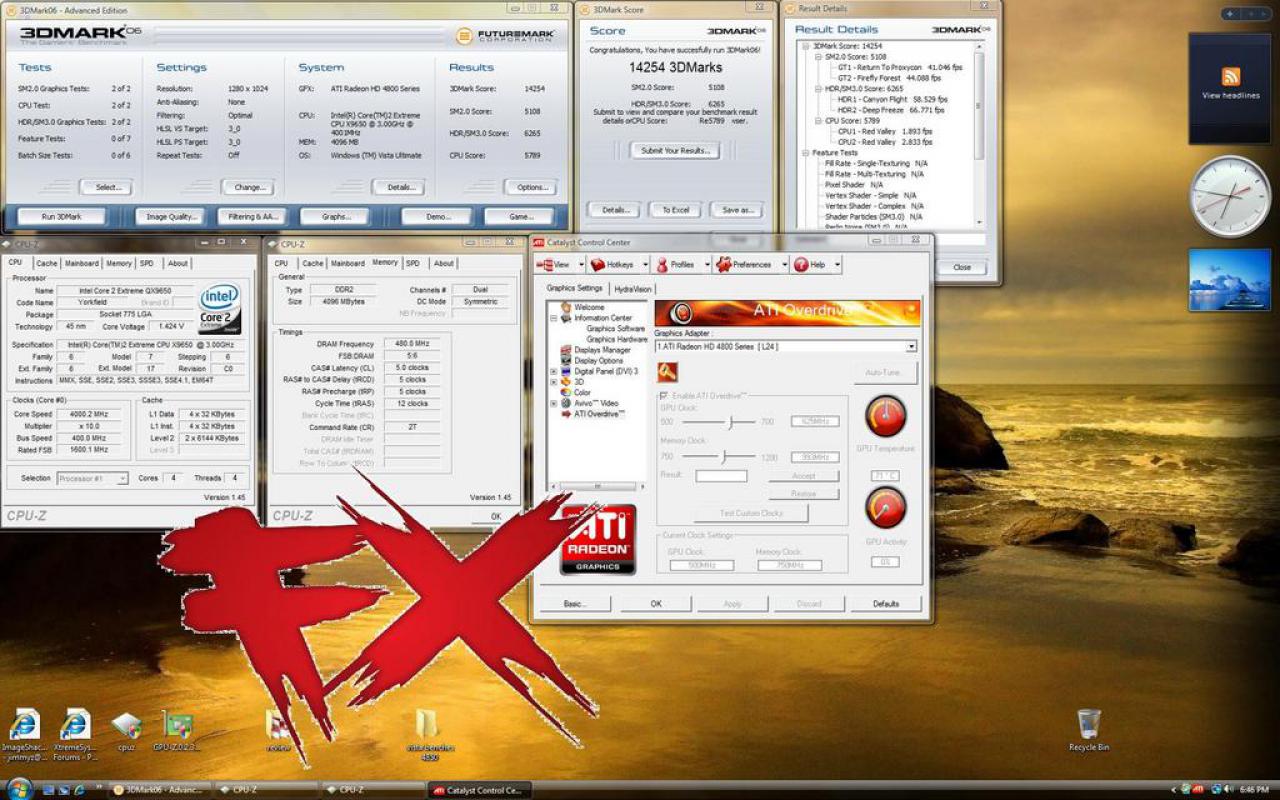Collapse the Information Center tree node

pyautogui.click(x=554, y=318)
